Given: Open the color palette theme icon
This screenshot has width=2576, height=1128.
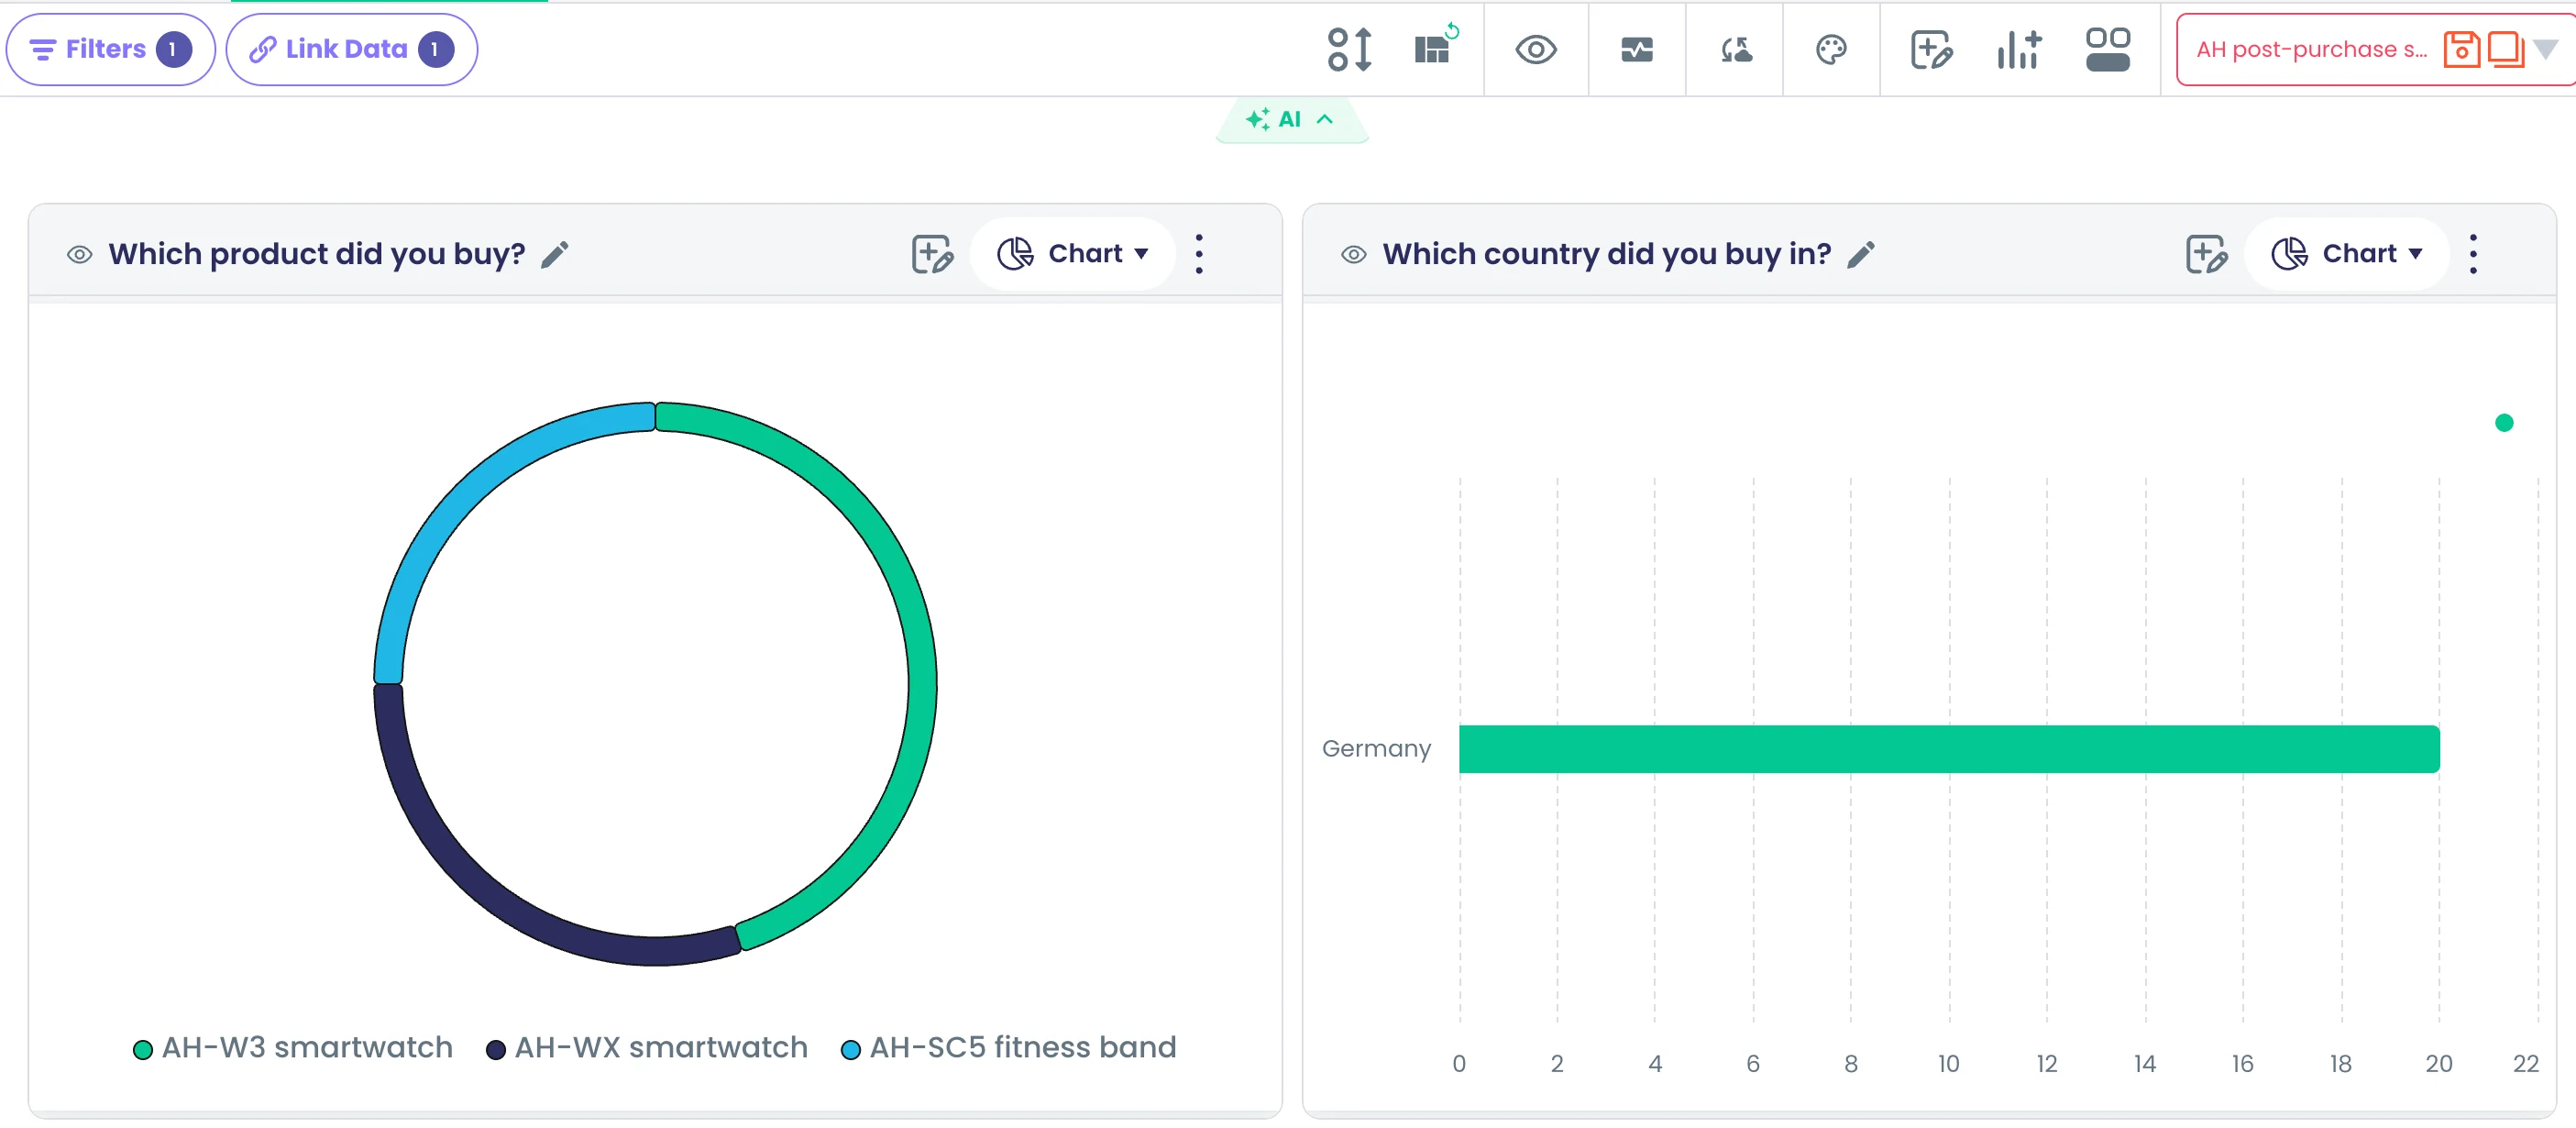Looking at the screenshot, I should tap(1830, 49).
